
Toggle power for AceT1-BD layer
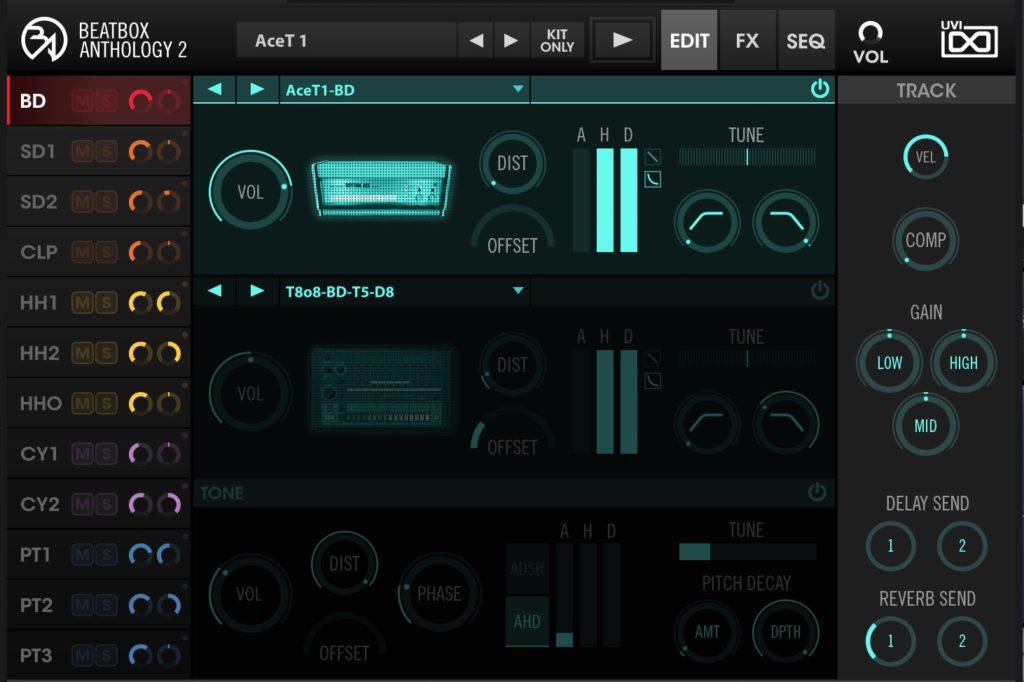point(820,89)
